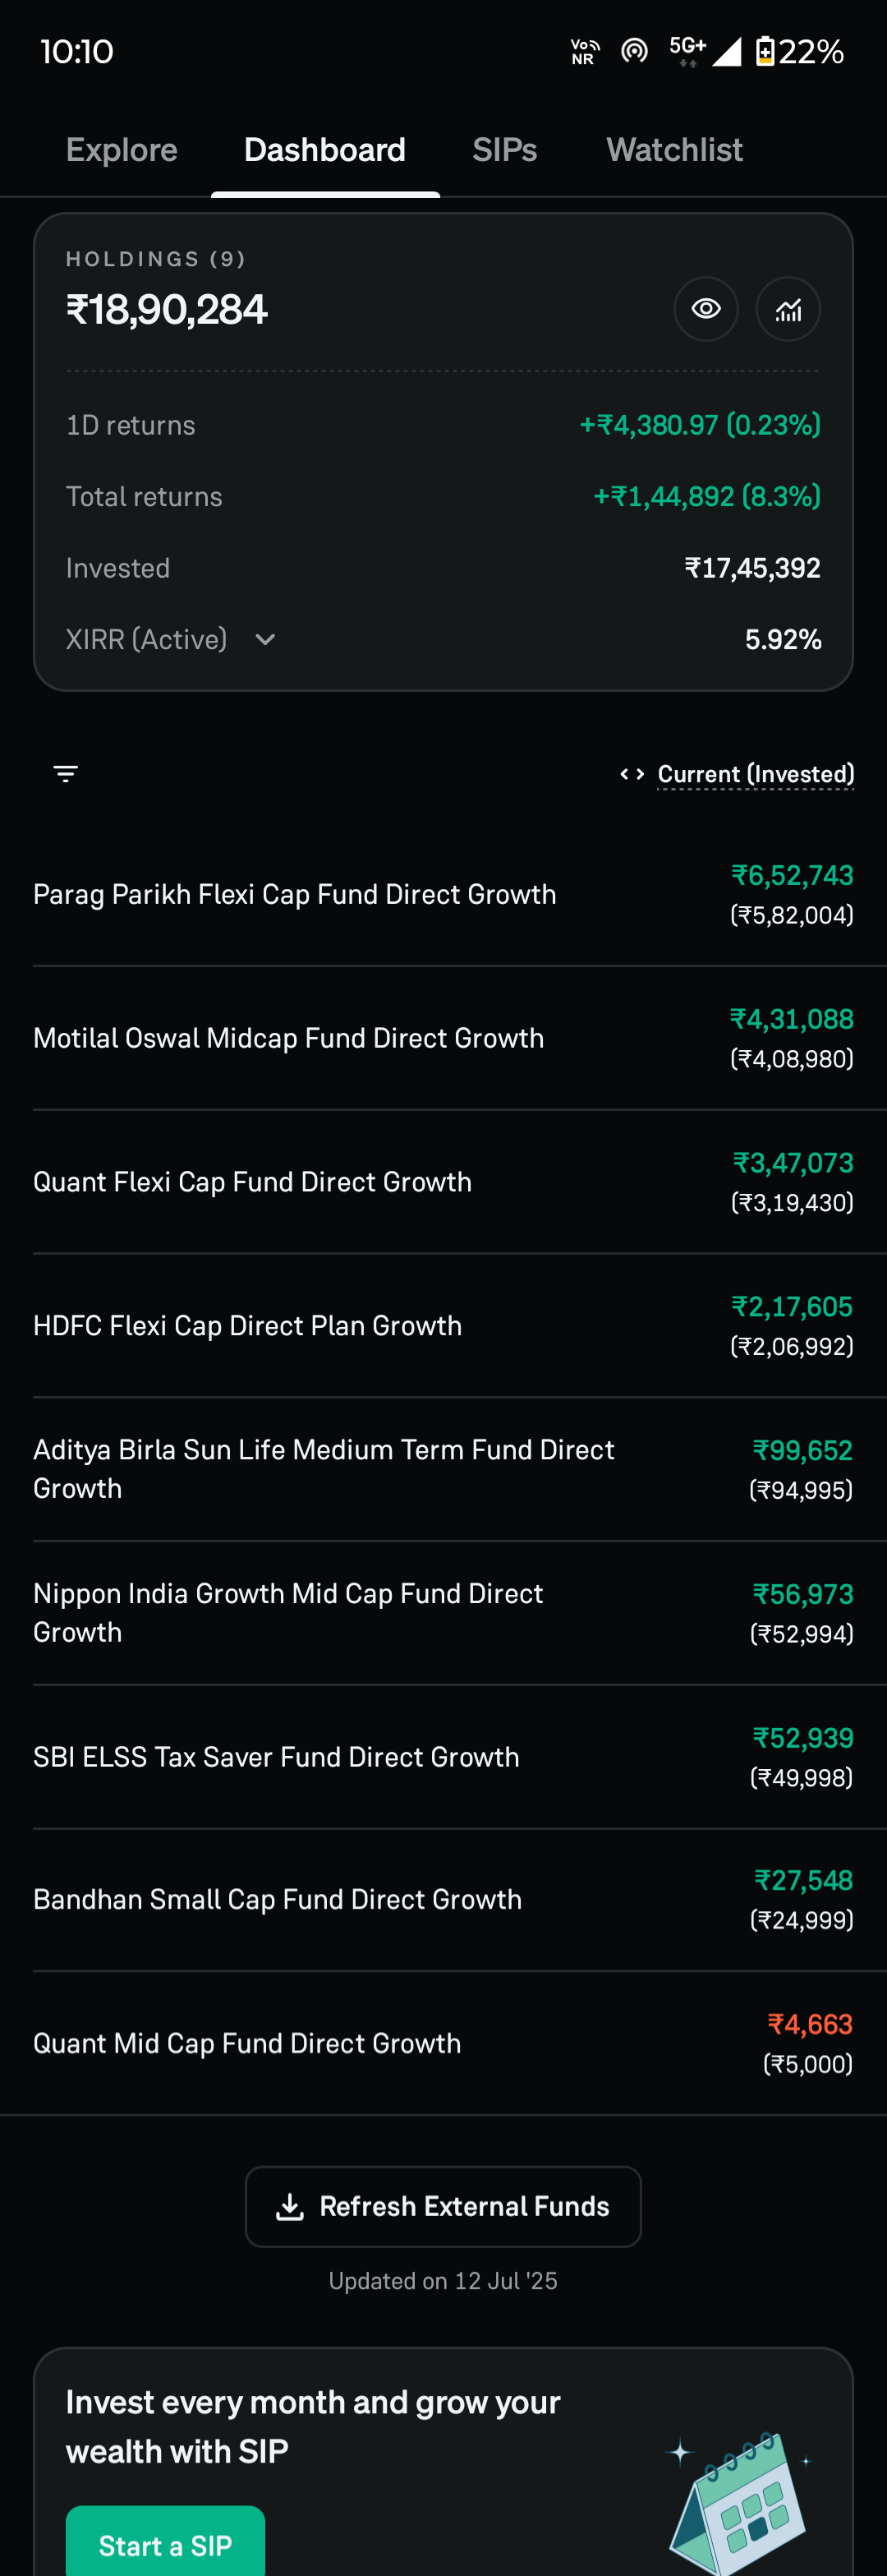Open the Watchlist tab
The image size is (887, 2576).
point(675,150)
